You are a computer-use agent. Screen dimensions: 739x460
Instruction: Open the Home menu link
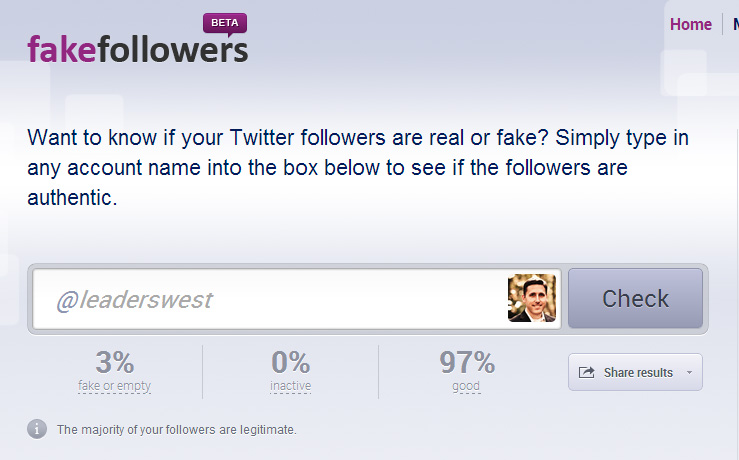(690, 24)
